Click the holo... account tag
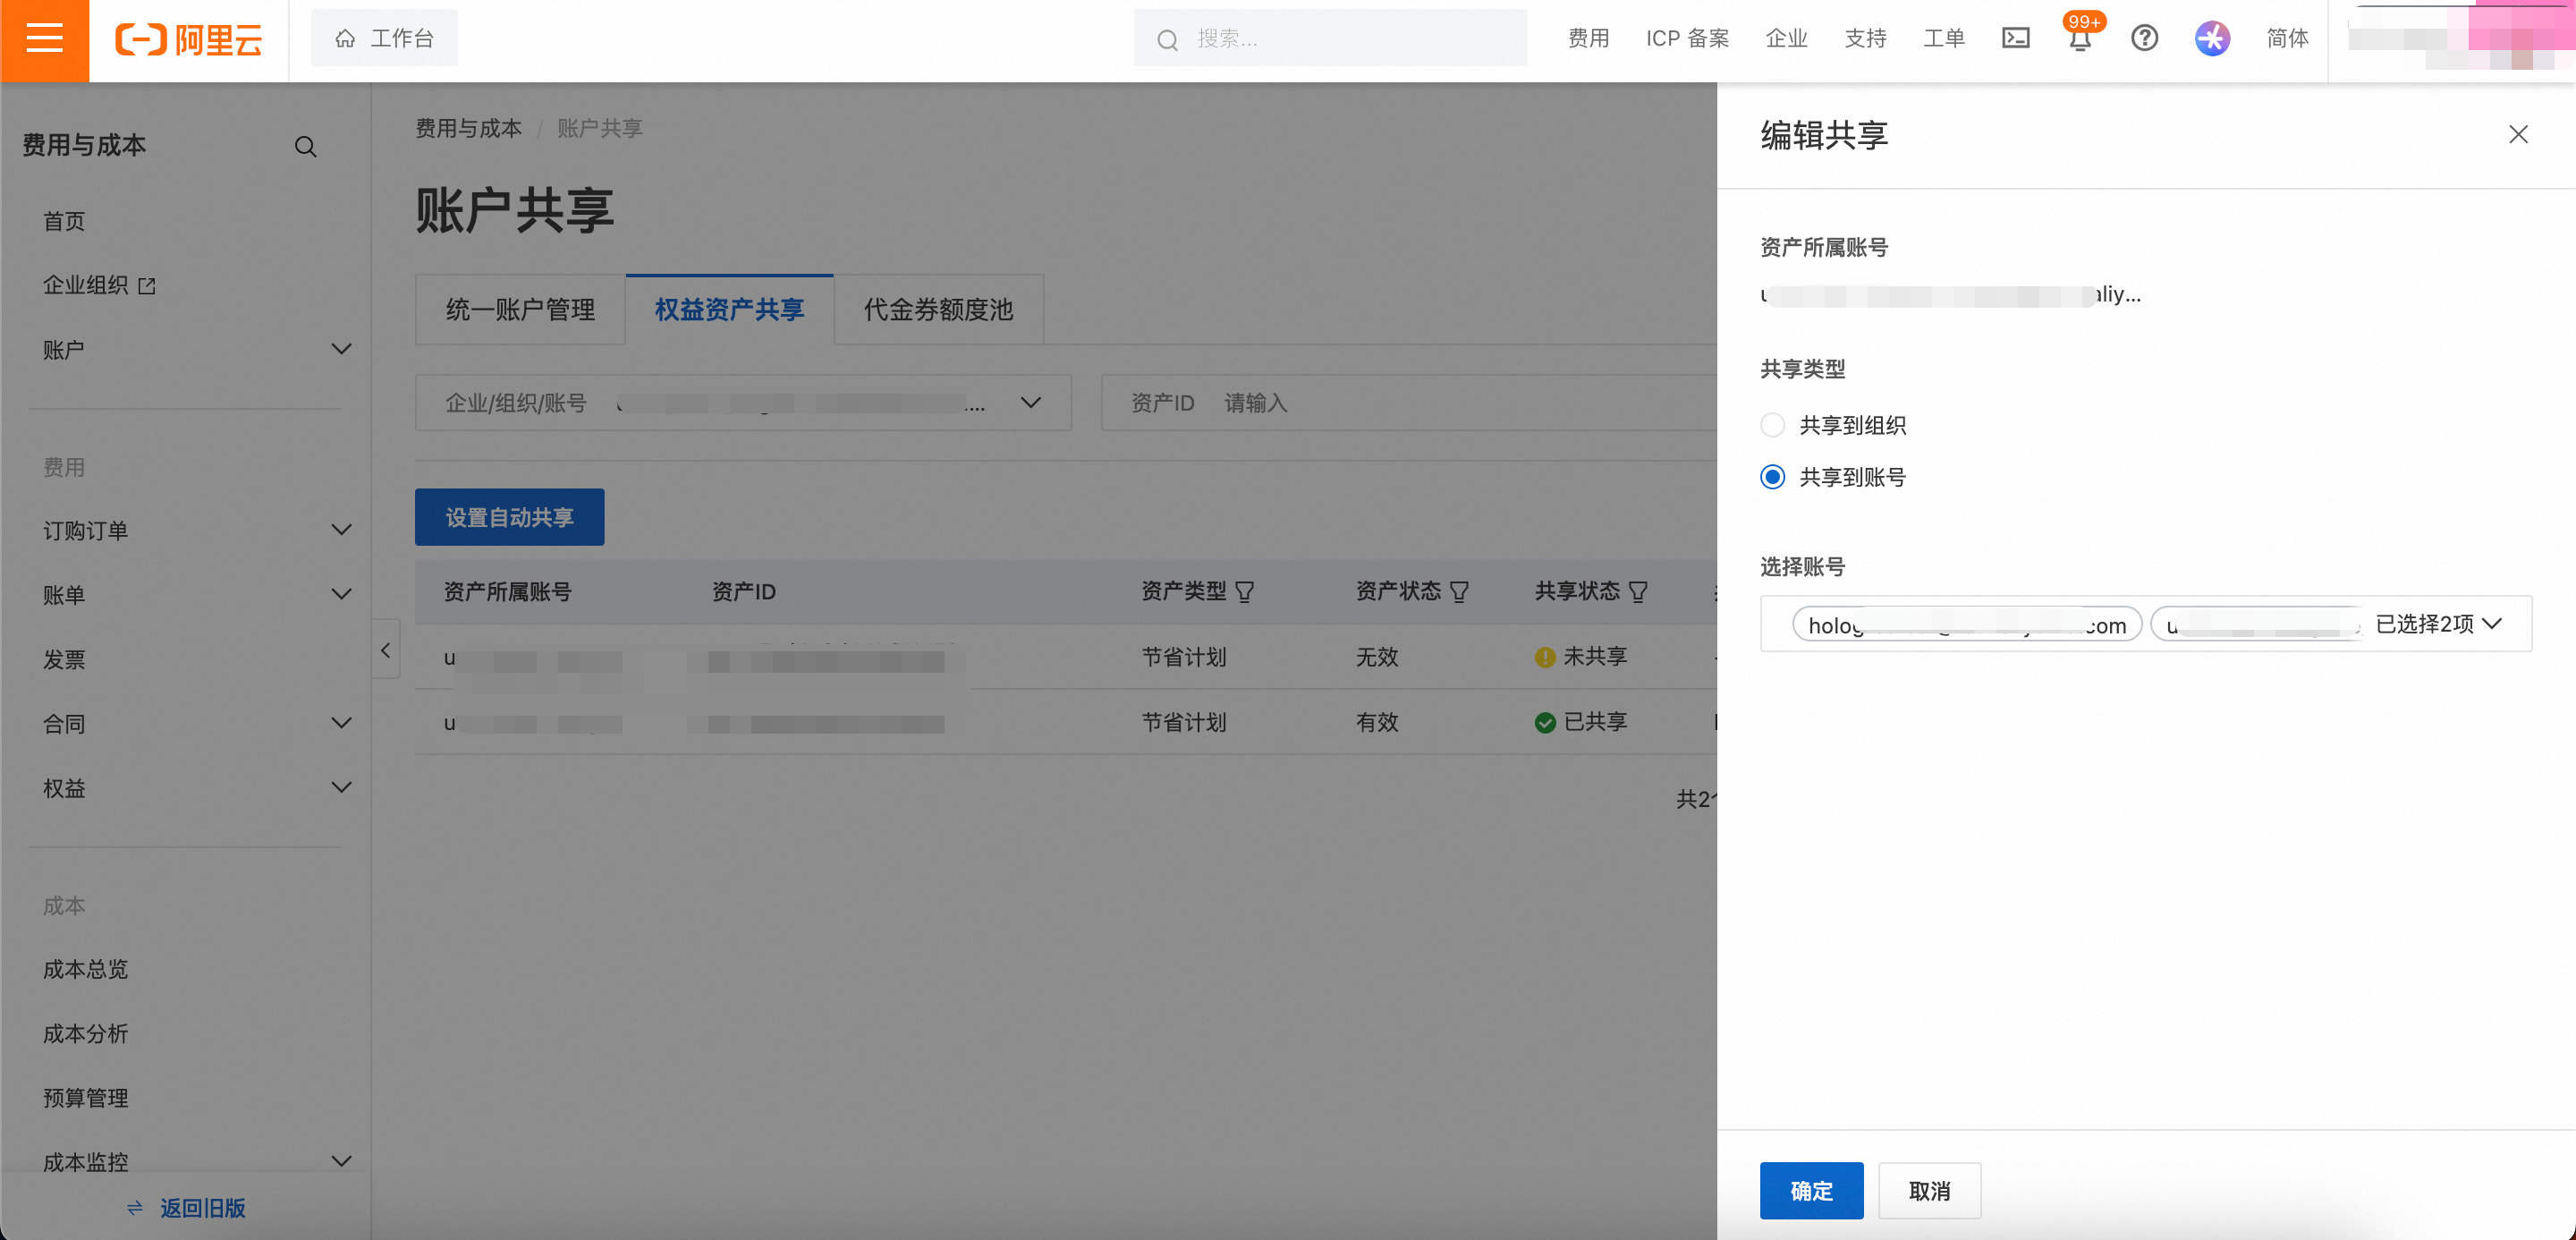Screen dimensions: 2576x1240 (1967, 625)
